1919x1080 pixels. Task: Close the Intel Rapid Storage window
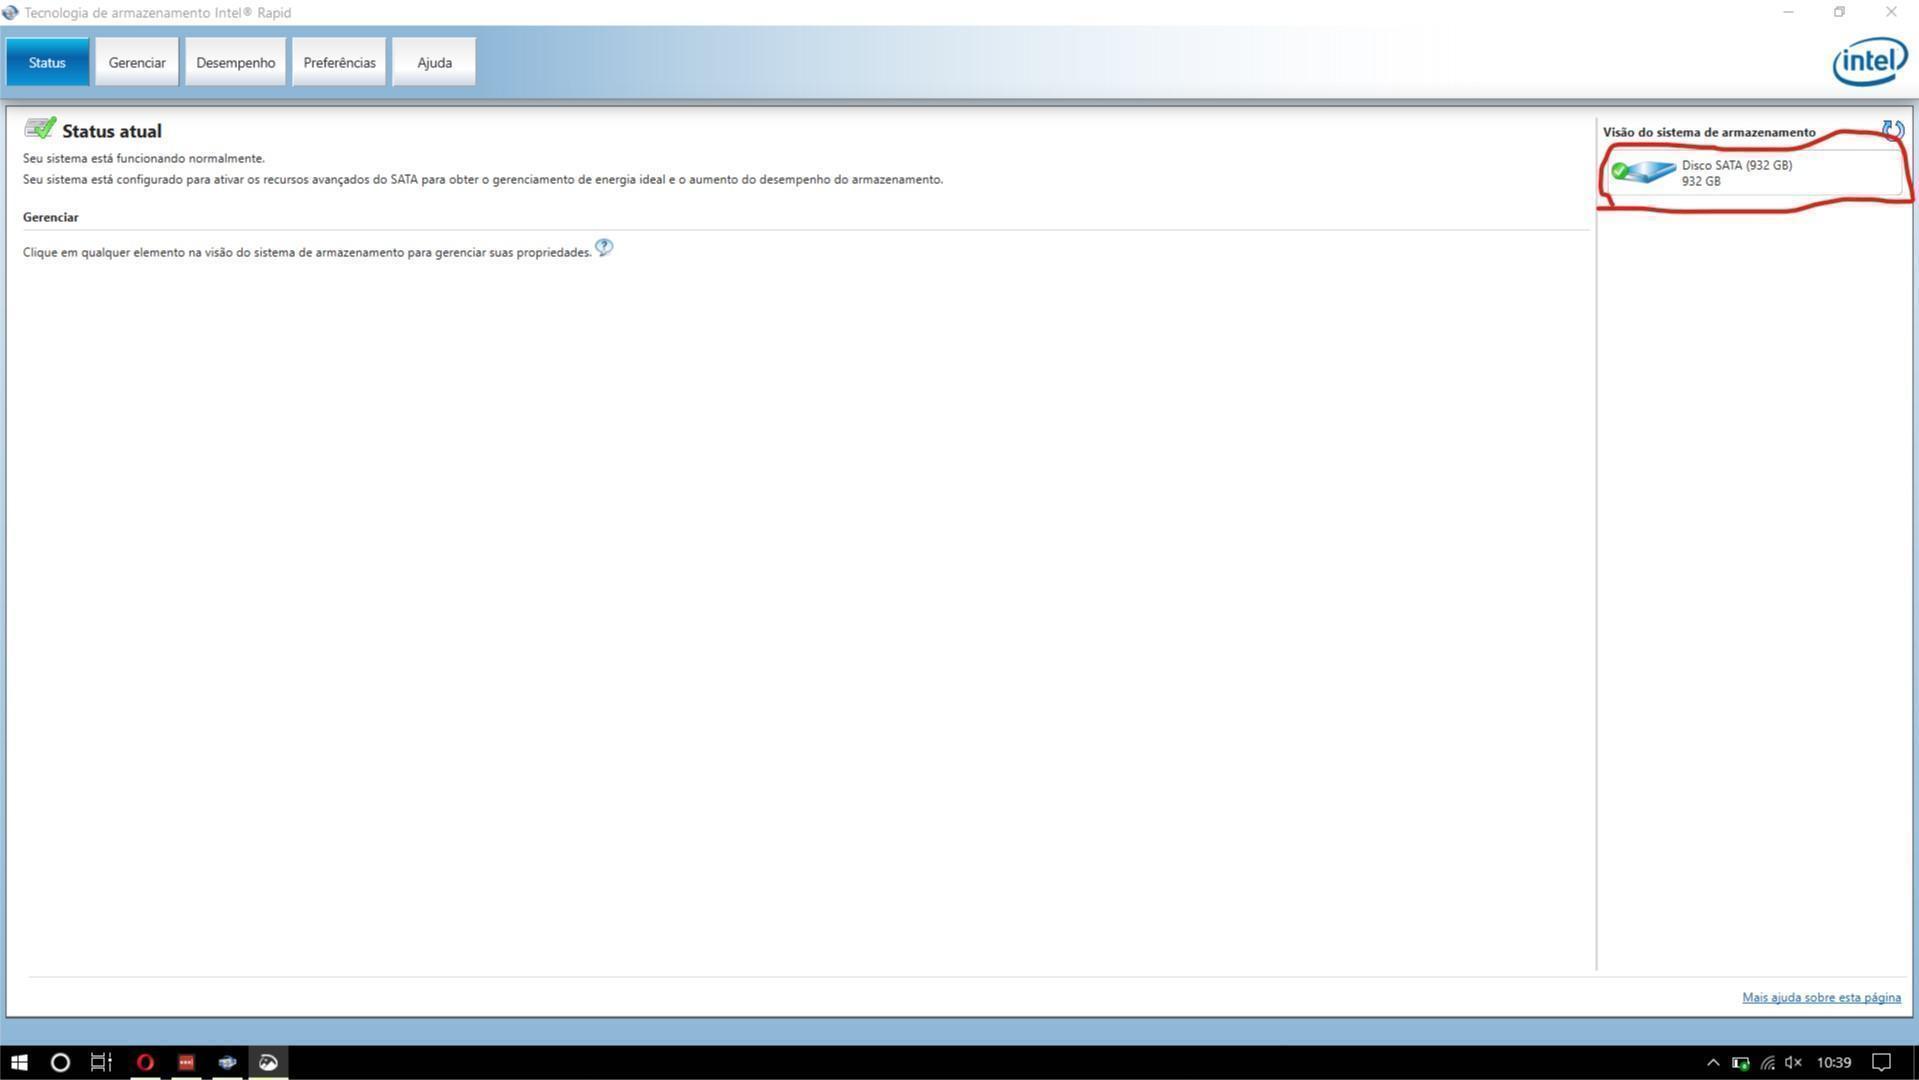[x=1891, y=12]
